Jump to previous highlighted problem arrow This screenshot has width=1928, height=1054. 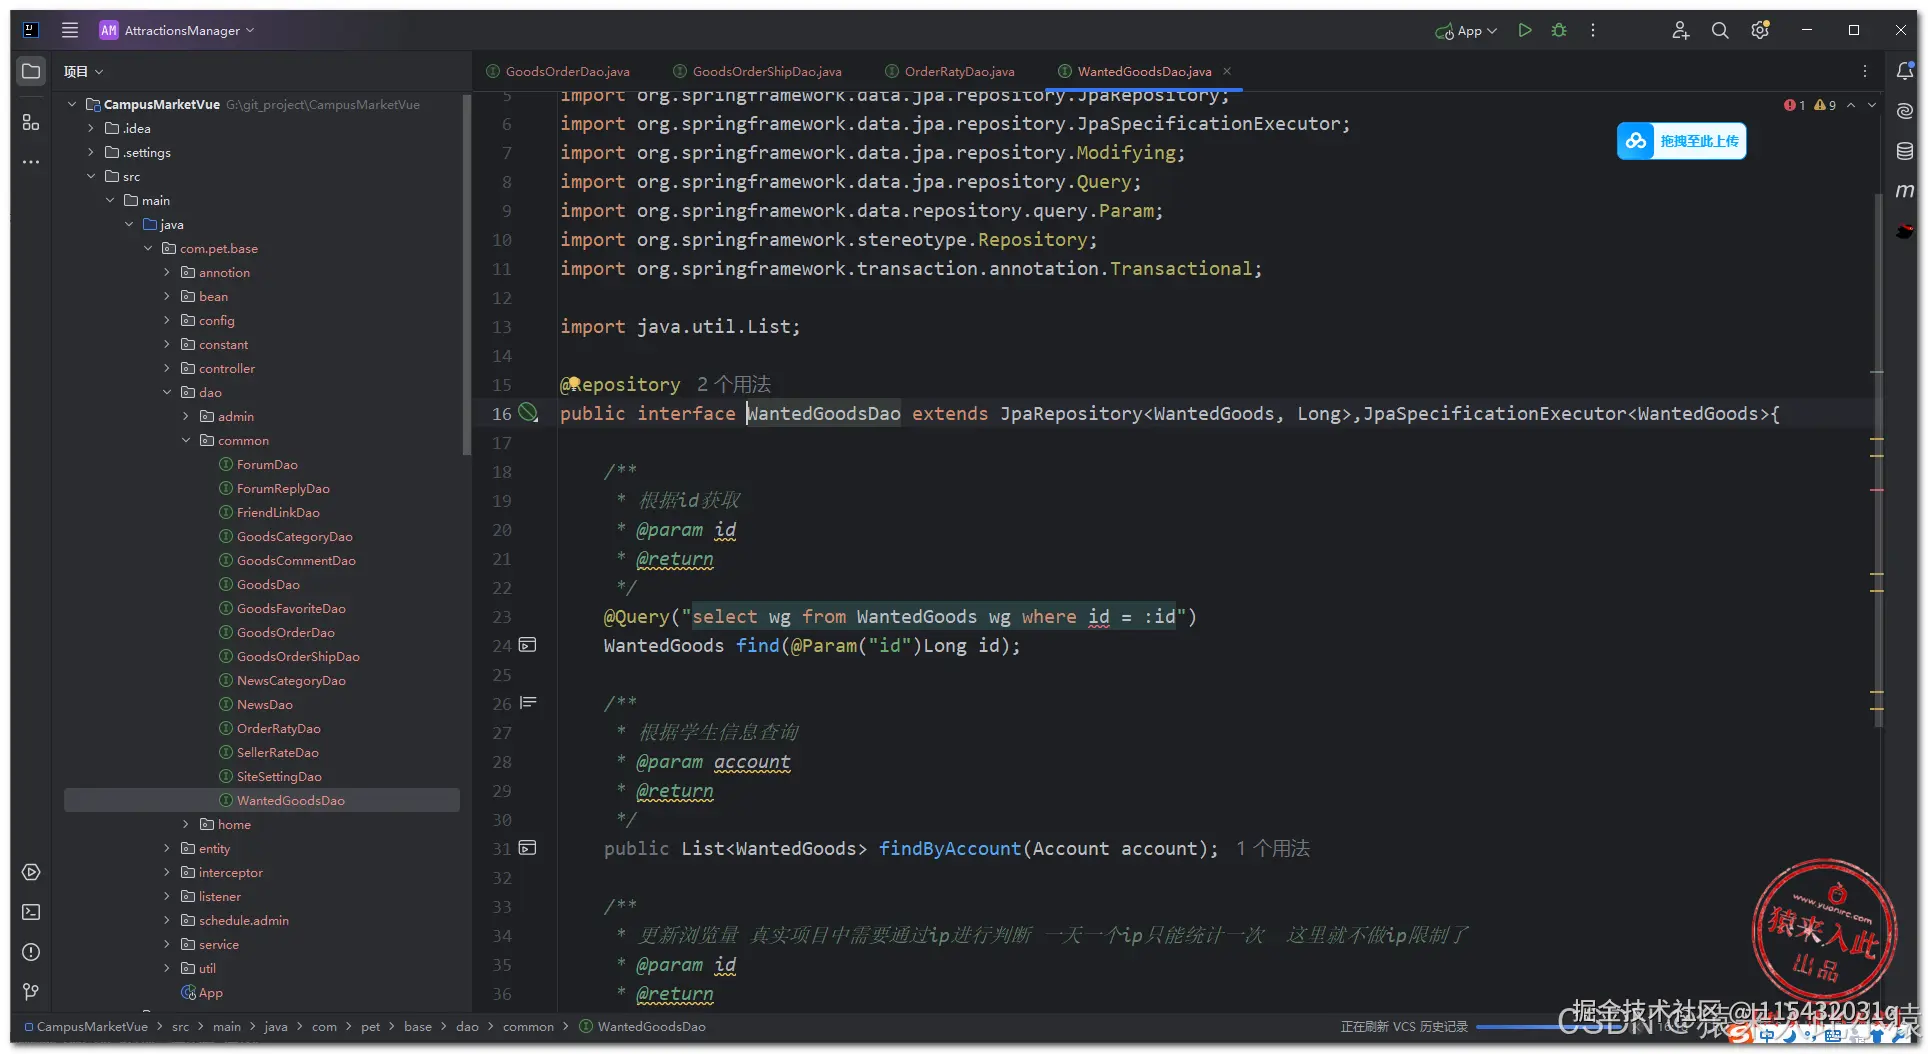pyautogui.click(x=1851, y=105)
